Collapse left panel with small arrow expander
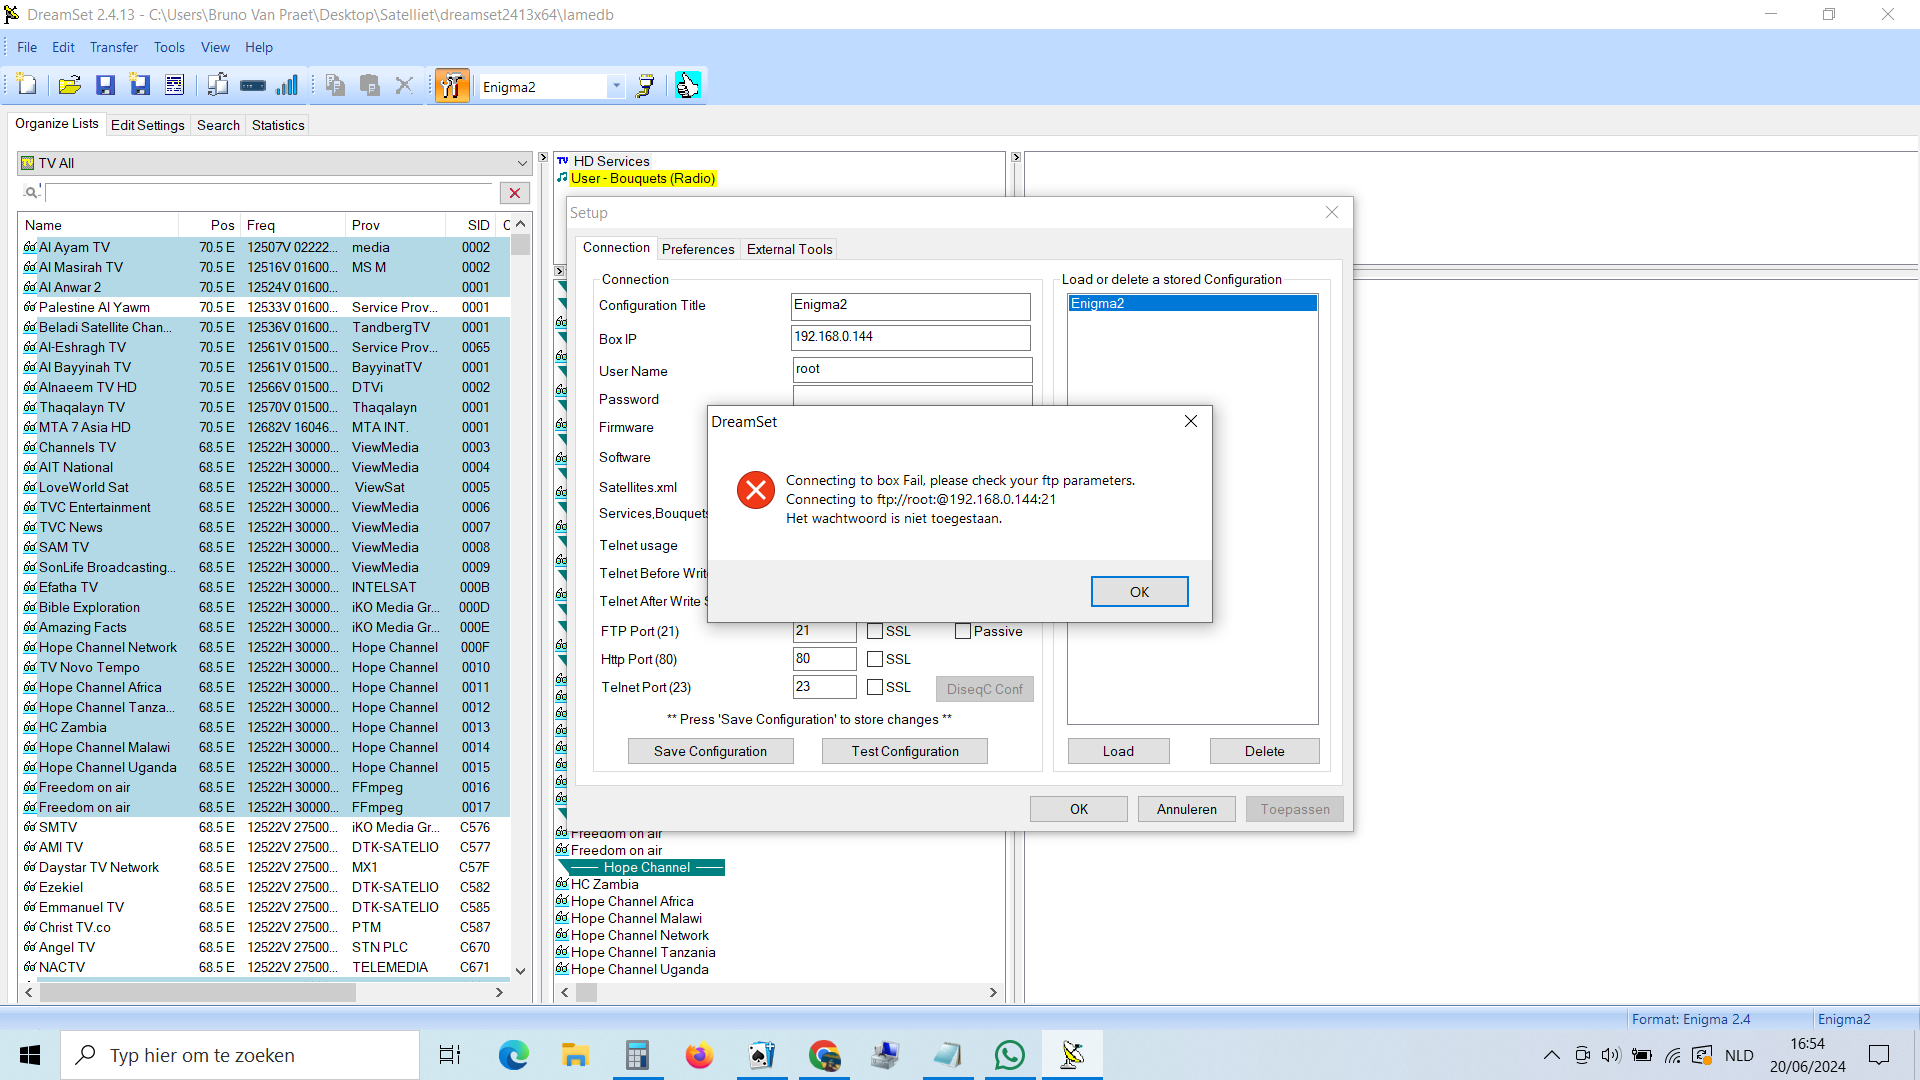This screenshot has height=1080, width=1920. tap(543, 158)
